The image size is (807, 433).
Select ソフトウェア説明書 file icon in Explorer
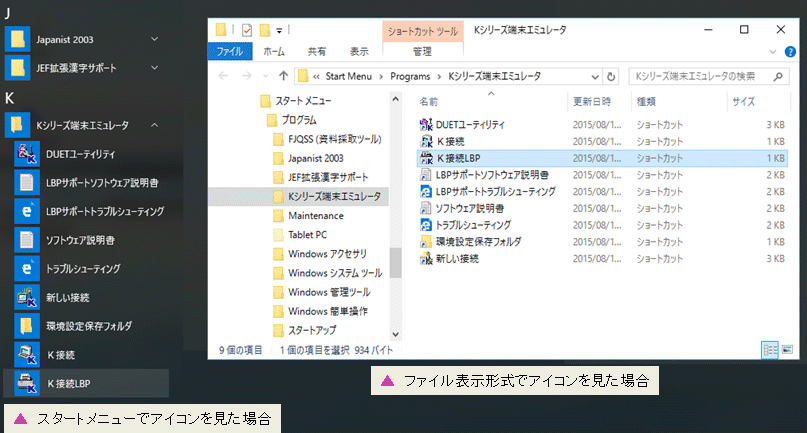pos(426,209)
